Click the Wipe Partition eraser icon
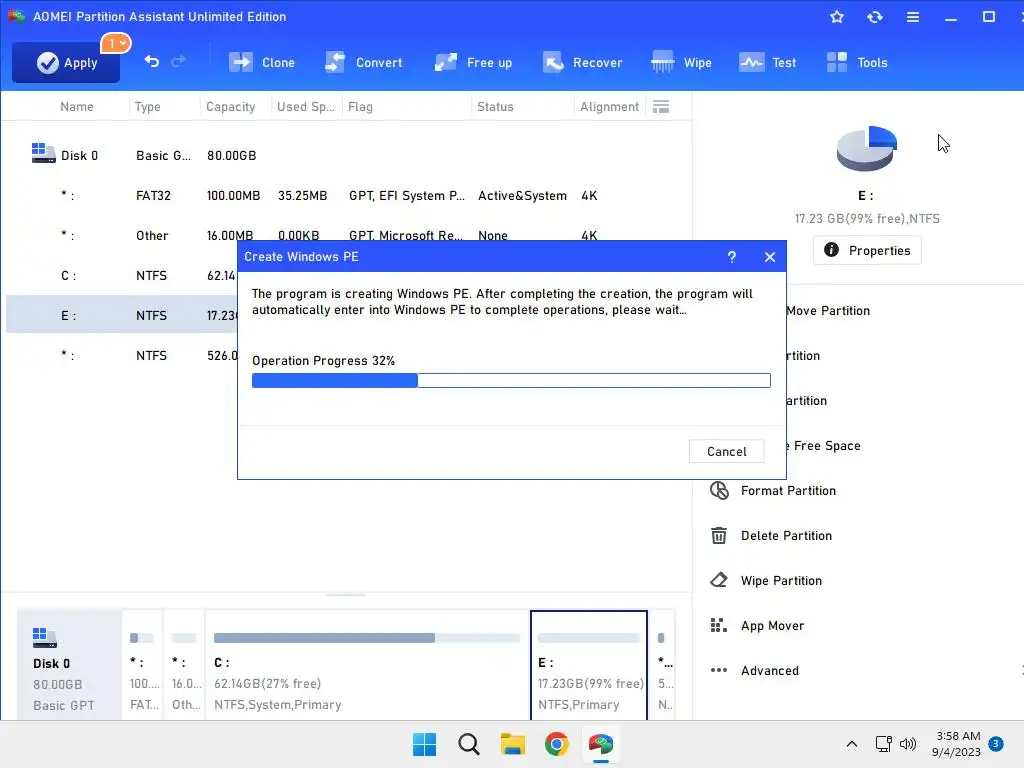This screenshot has height=768, width=1024. click(x=719, y=580)
